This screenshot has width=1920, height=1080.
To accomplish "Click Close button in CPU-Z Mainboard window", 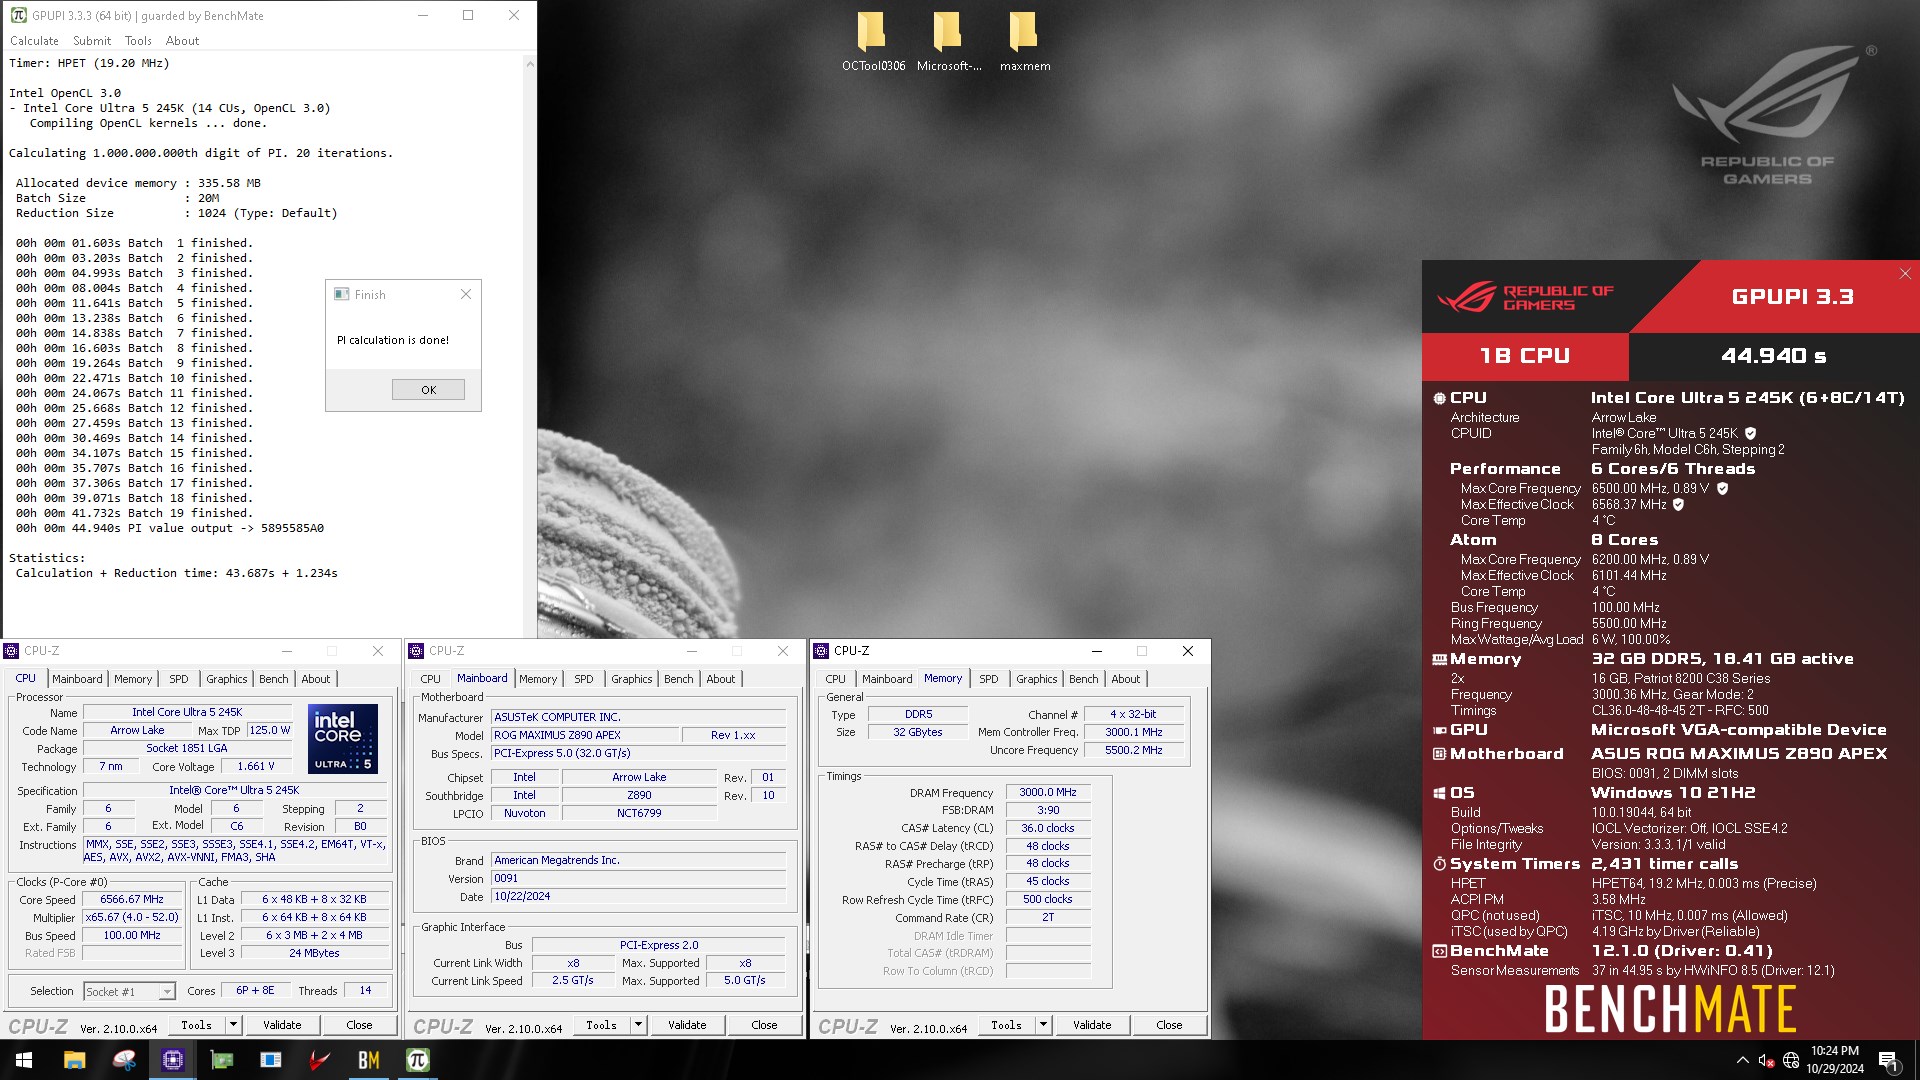I will tap(764, 1025).
